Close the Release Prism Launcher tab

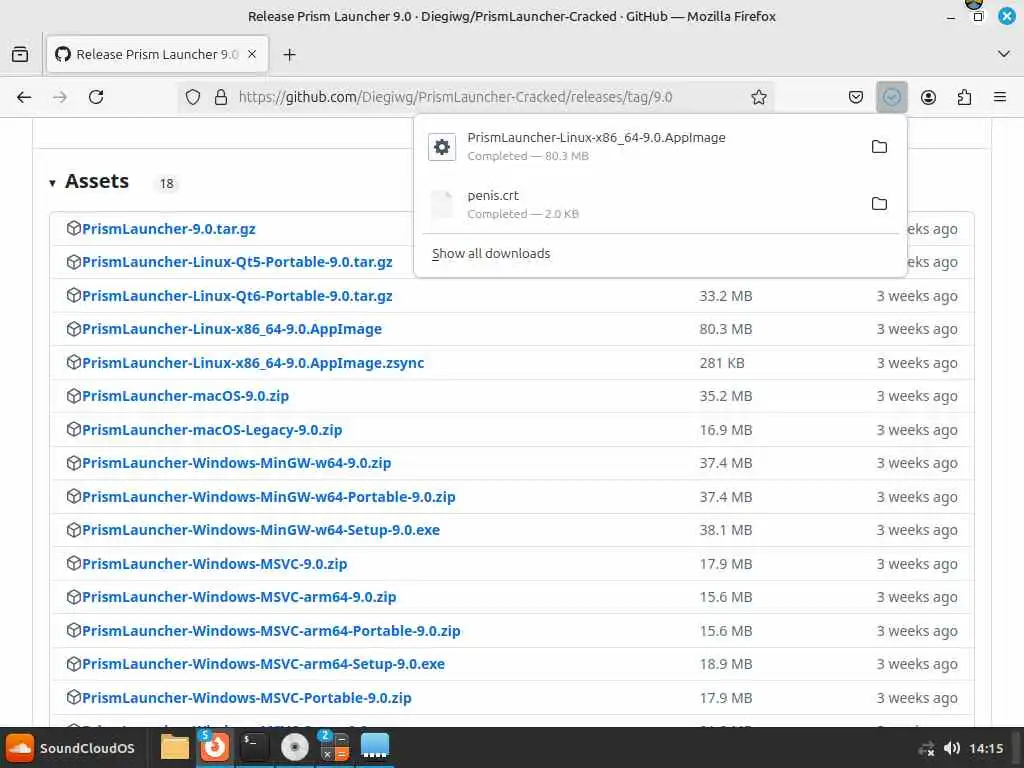click(252, 54)
